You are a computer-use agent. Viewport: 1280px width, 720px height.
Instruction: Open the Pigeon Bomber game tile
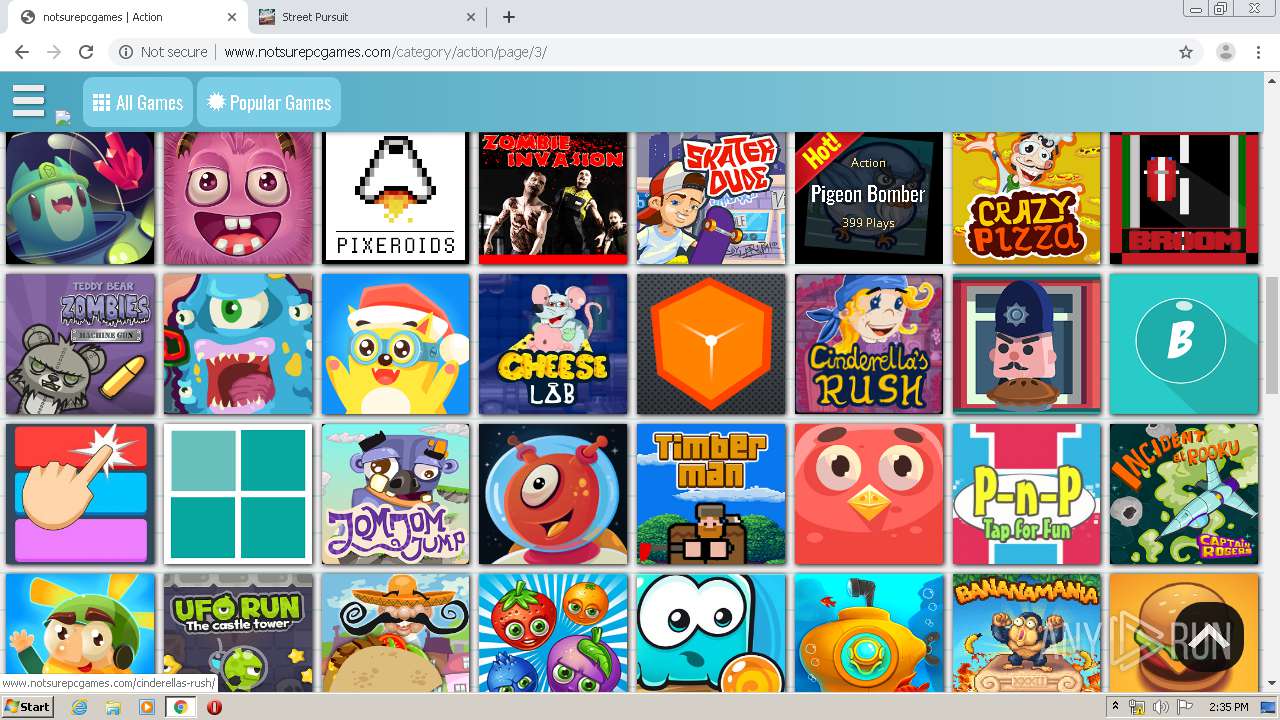point(869,197)
